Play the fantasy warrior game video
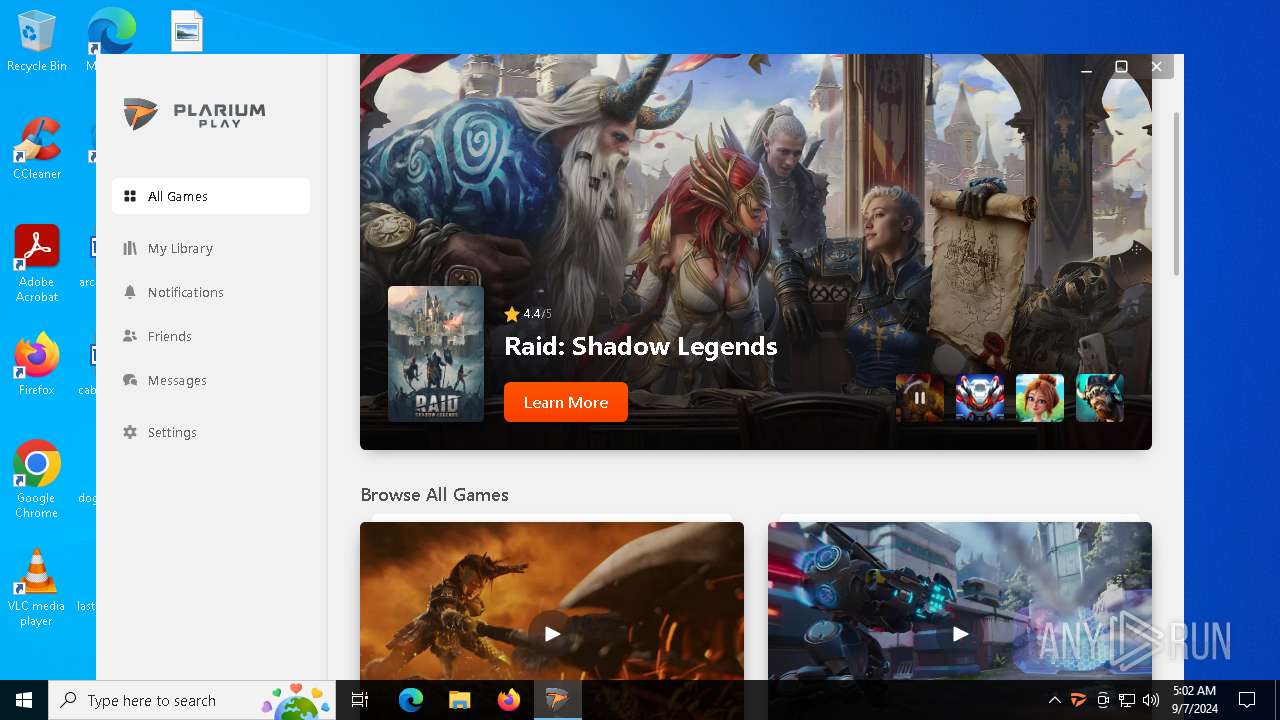1280x720 pixels. point(552,633)
